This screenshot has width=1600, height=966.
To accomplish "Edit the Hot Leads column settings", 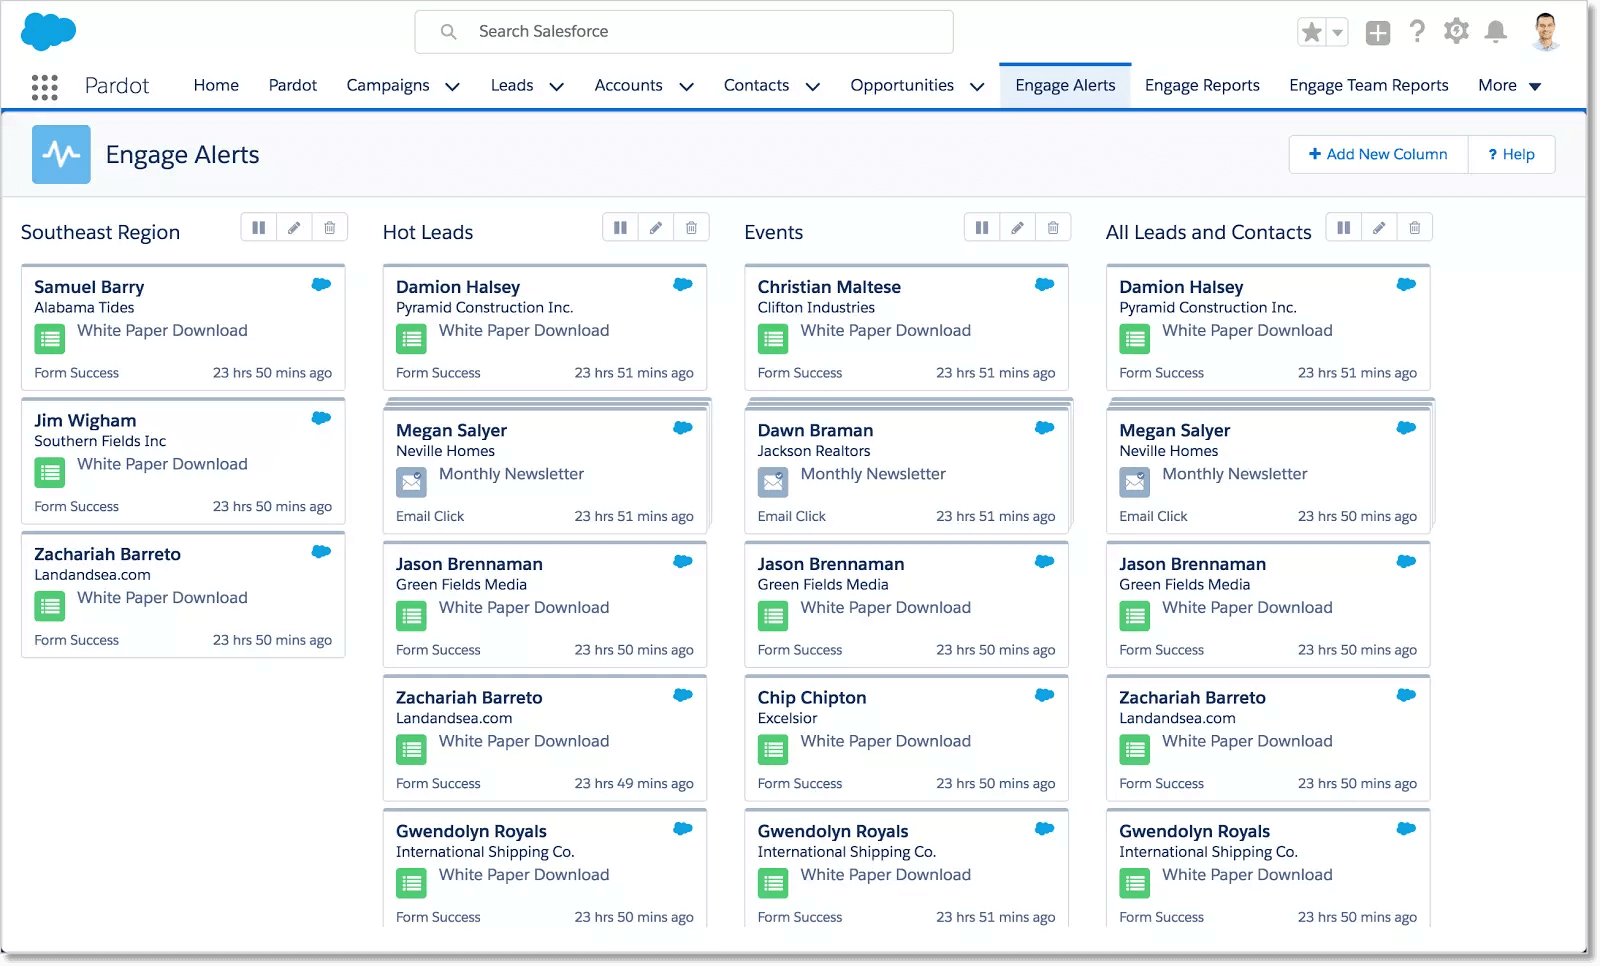I will pyautogui.click(x=656, y=227).
